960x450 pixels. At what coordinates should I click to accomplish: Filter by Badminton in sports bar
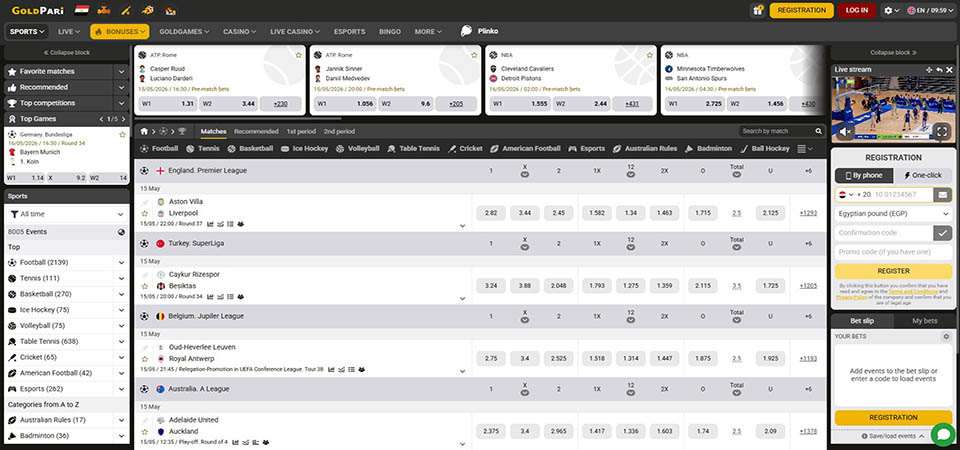[x=708, y=149]
